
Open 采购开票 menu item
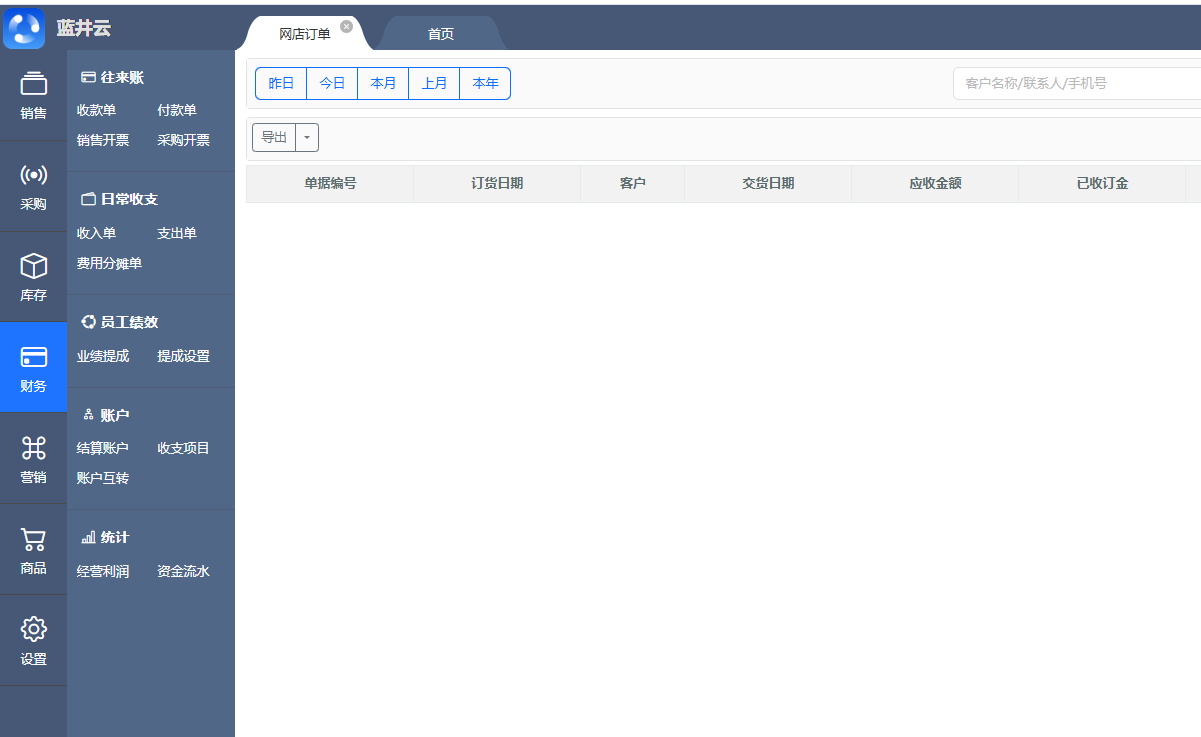tap(183, 140)
